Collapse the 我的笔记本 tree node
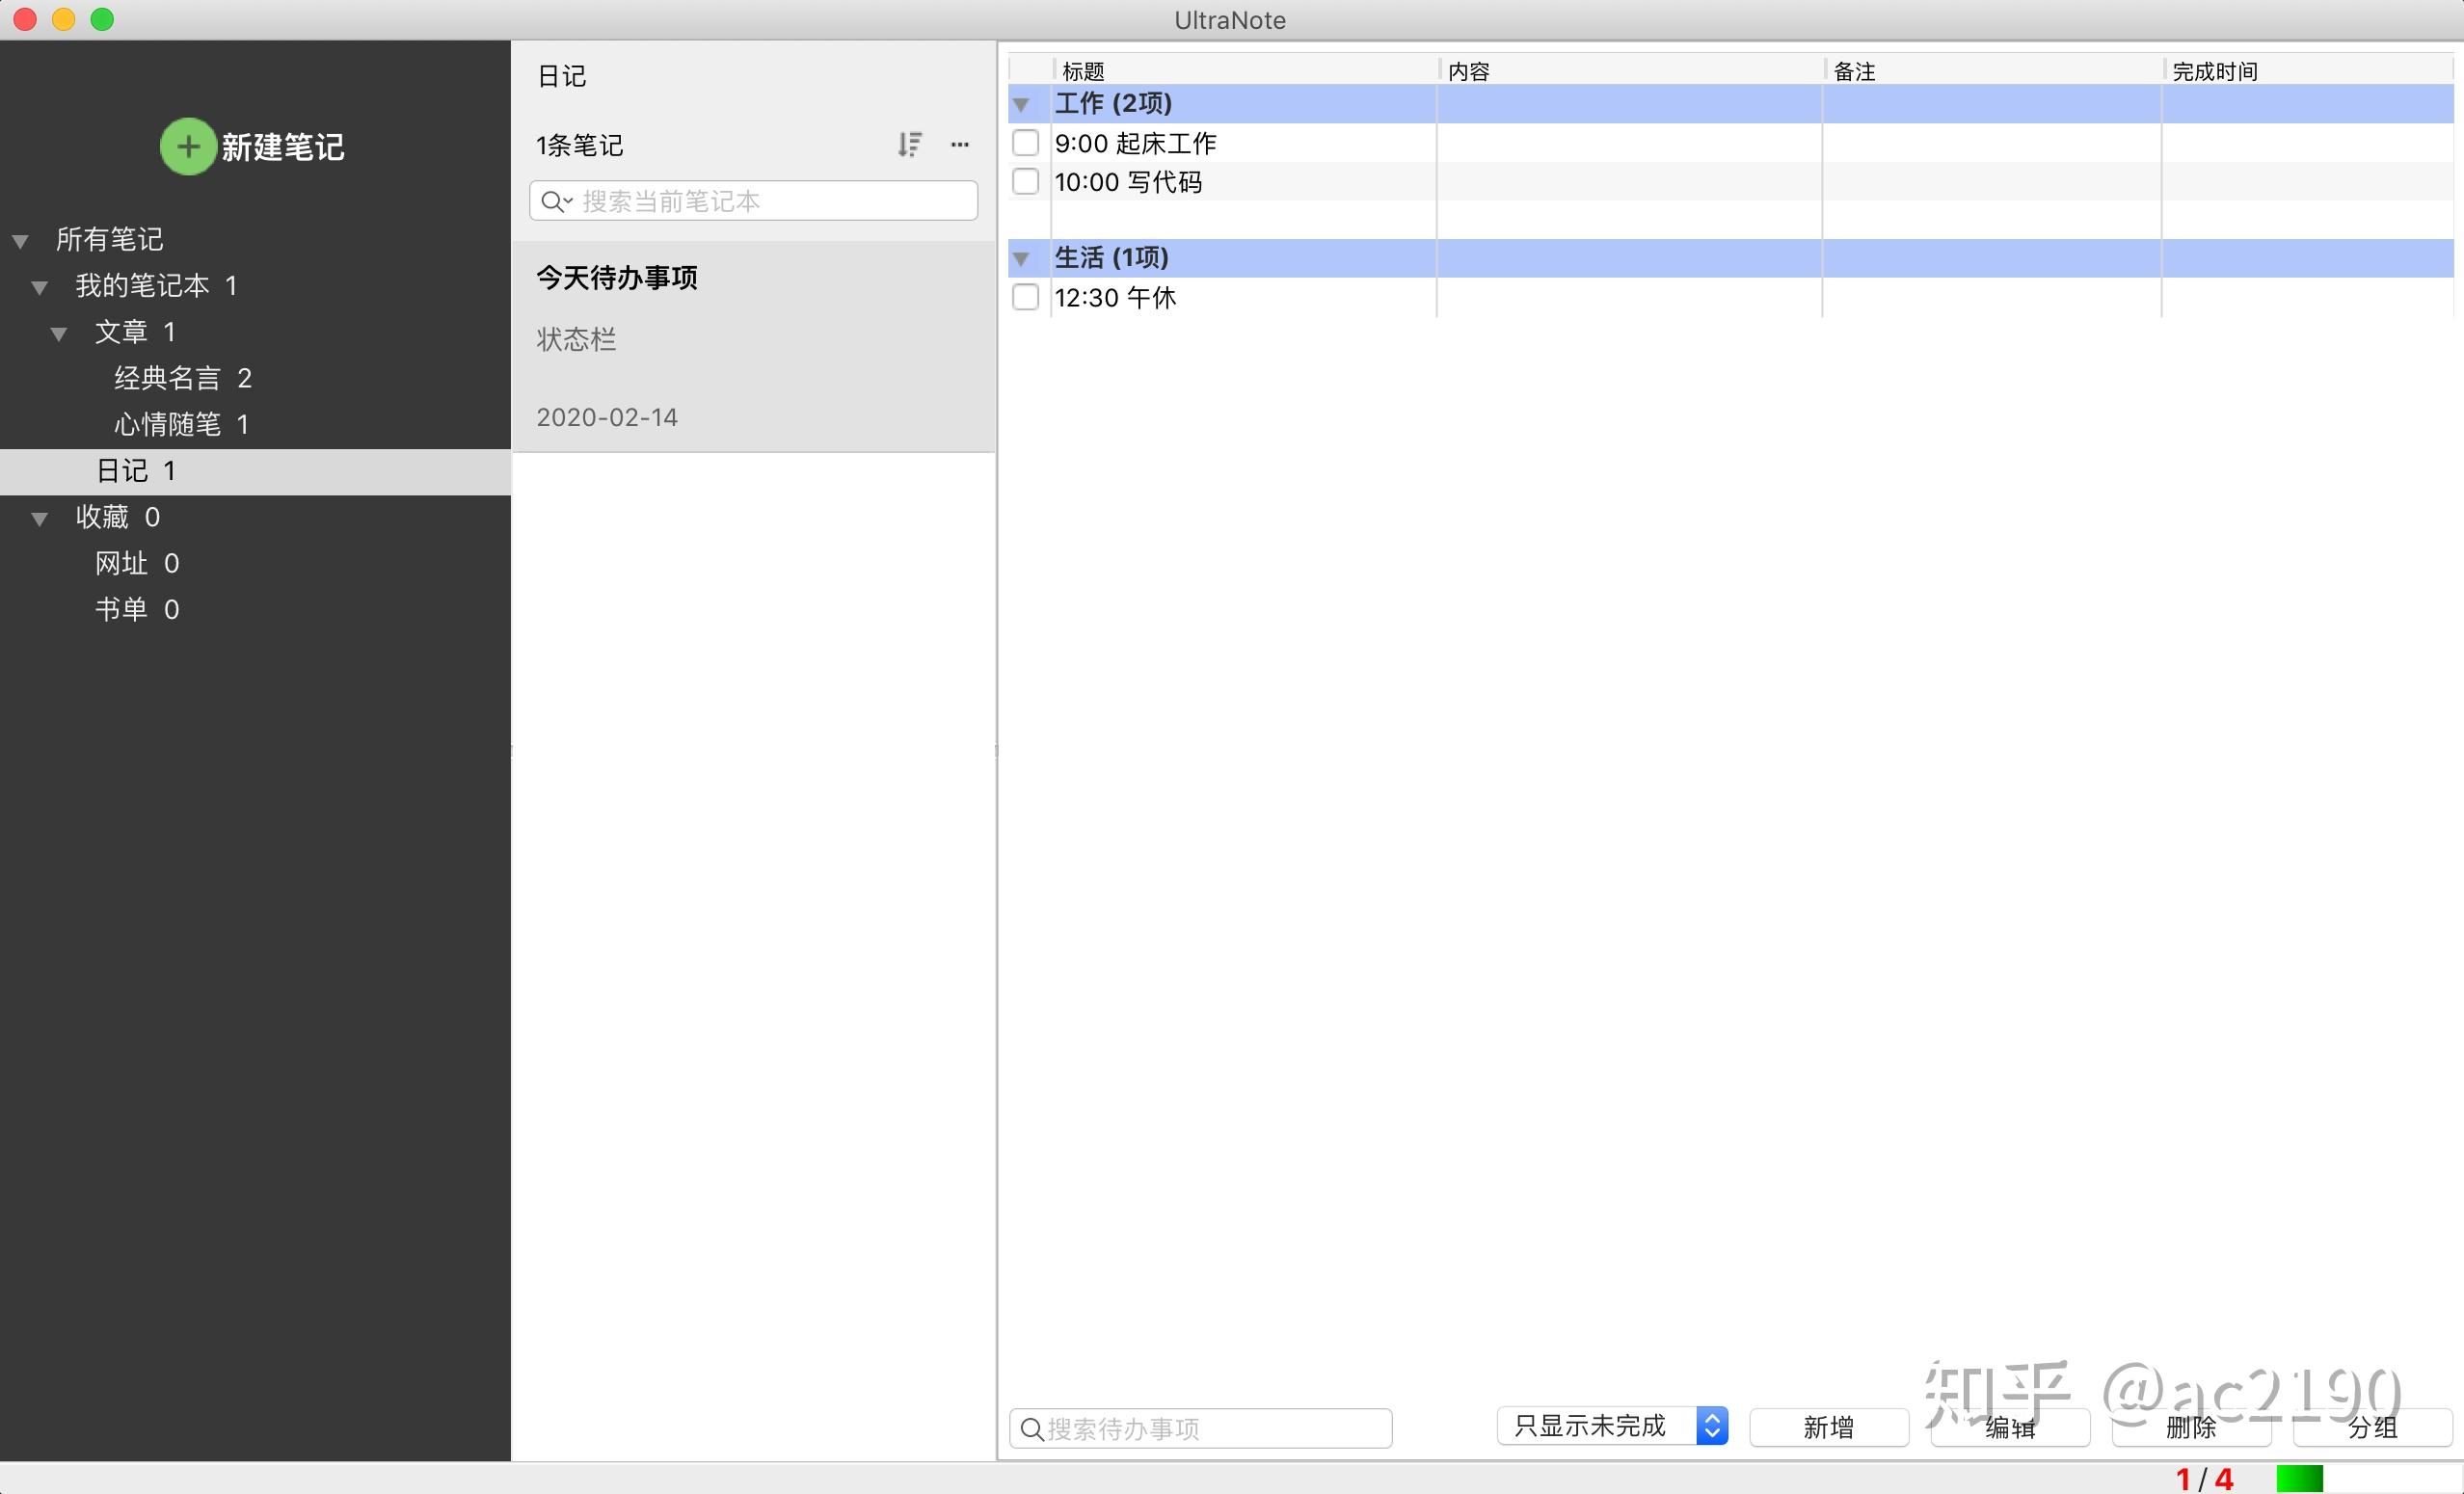The height and width of the screenshot is (1494, 2464). 40,288
